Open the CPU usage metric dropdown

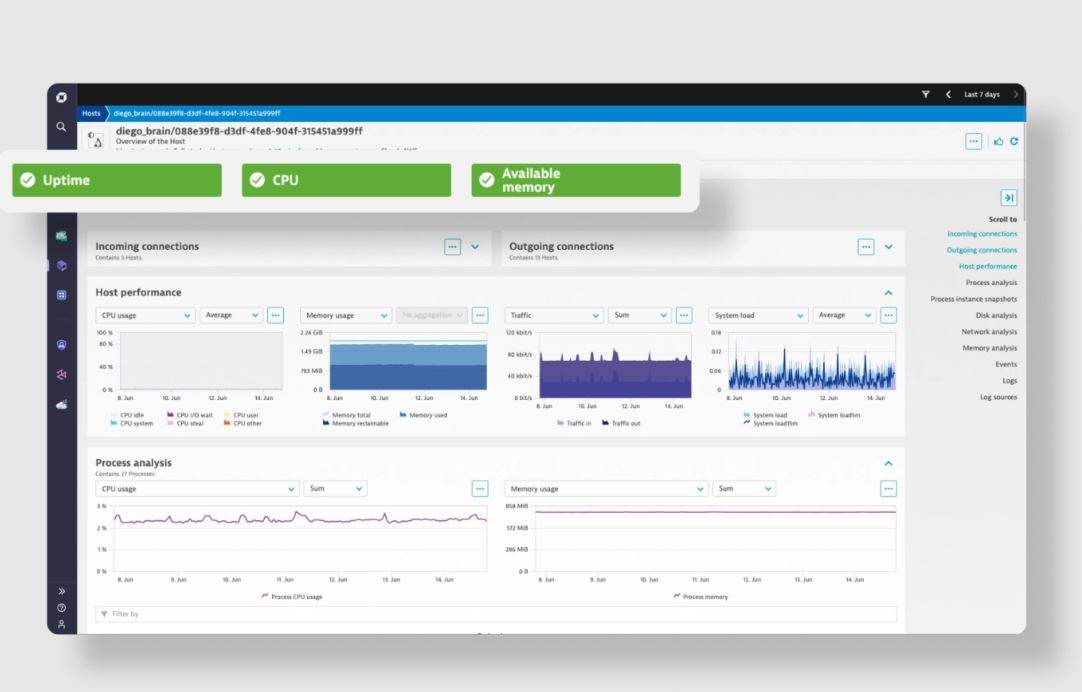click(x=145, y=314)
